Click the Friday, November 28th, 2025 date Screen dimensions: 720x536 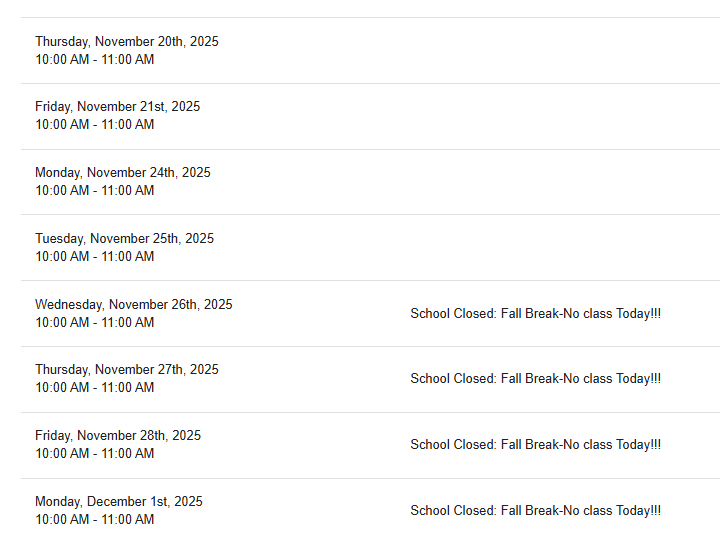click(118, 435)
